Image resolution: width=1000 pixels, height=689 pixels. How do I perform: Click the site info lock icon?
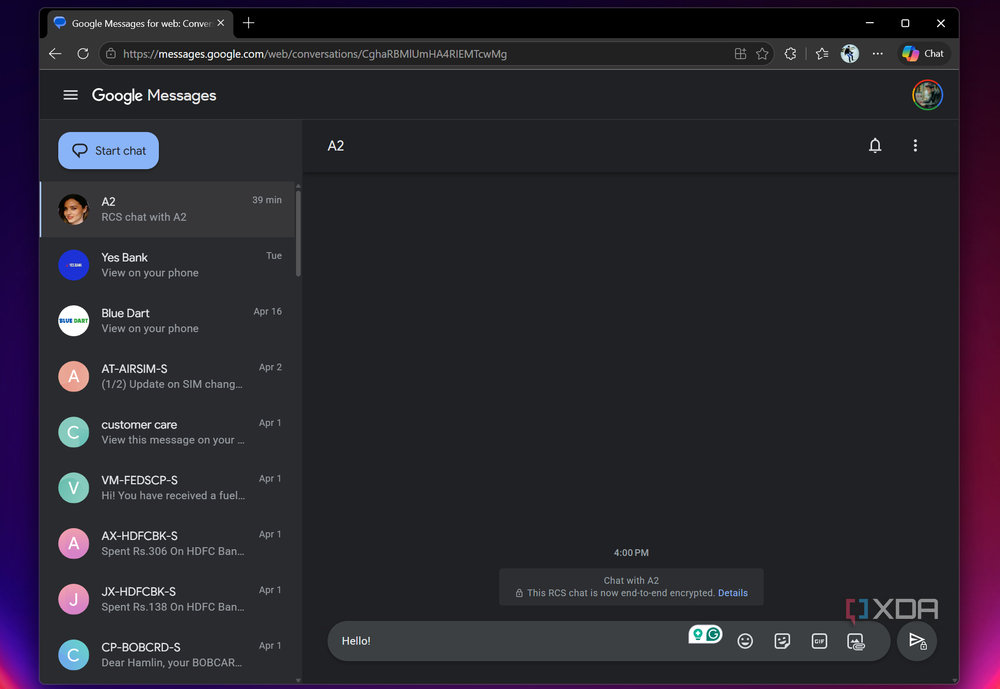click(110, 54)
